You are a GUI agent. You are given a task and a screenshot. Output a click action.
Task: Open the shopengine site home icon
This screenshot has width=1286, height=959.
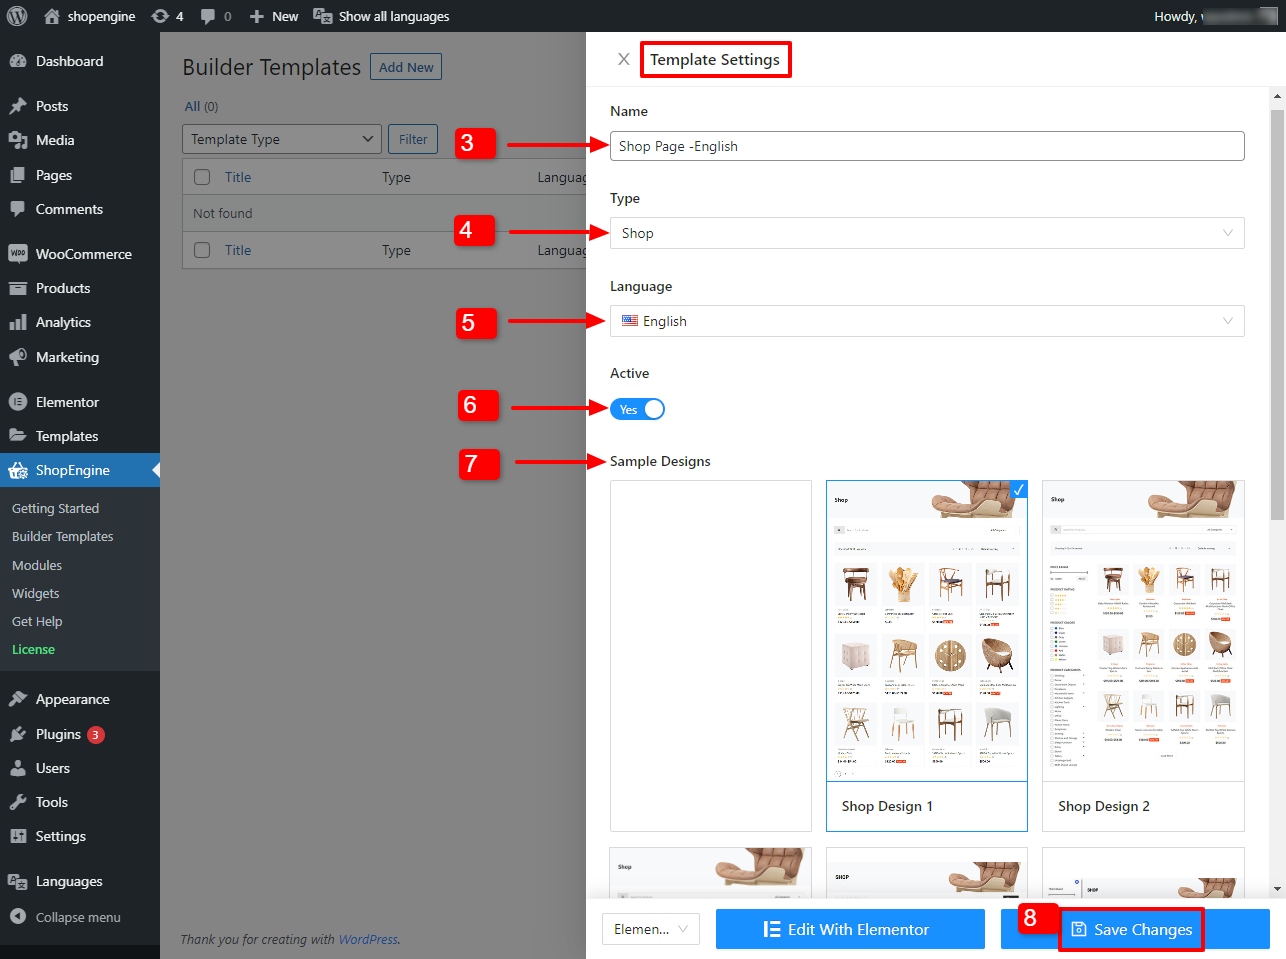[x=52, y=16]
